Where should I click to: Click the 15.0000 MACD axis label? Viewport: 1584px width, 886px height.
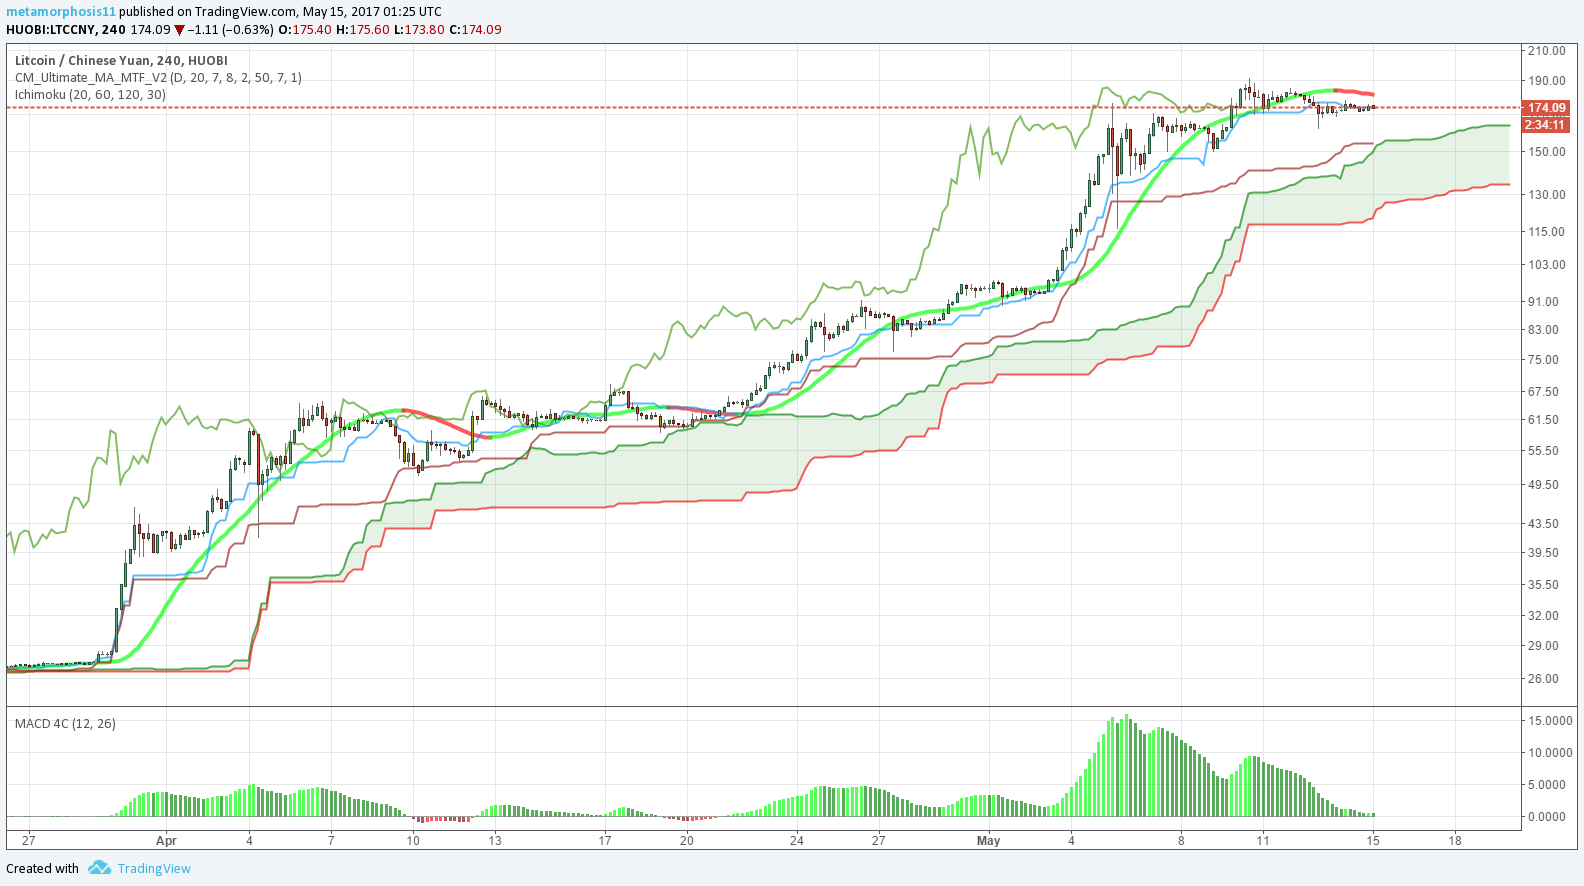tap(1550, 720)
